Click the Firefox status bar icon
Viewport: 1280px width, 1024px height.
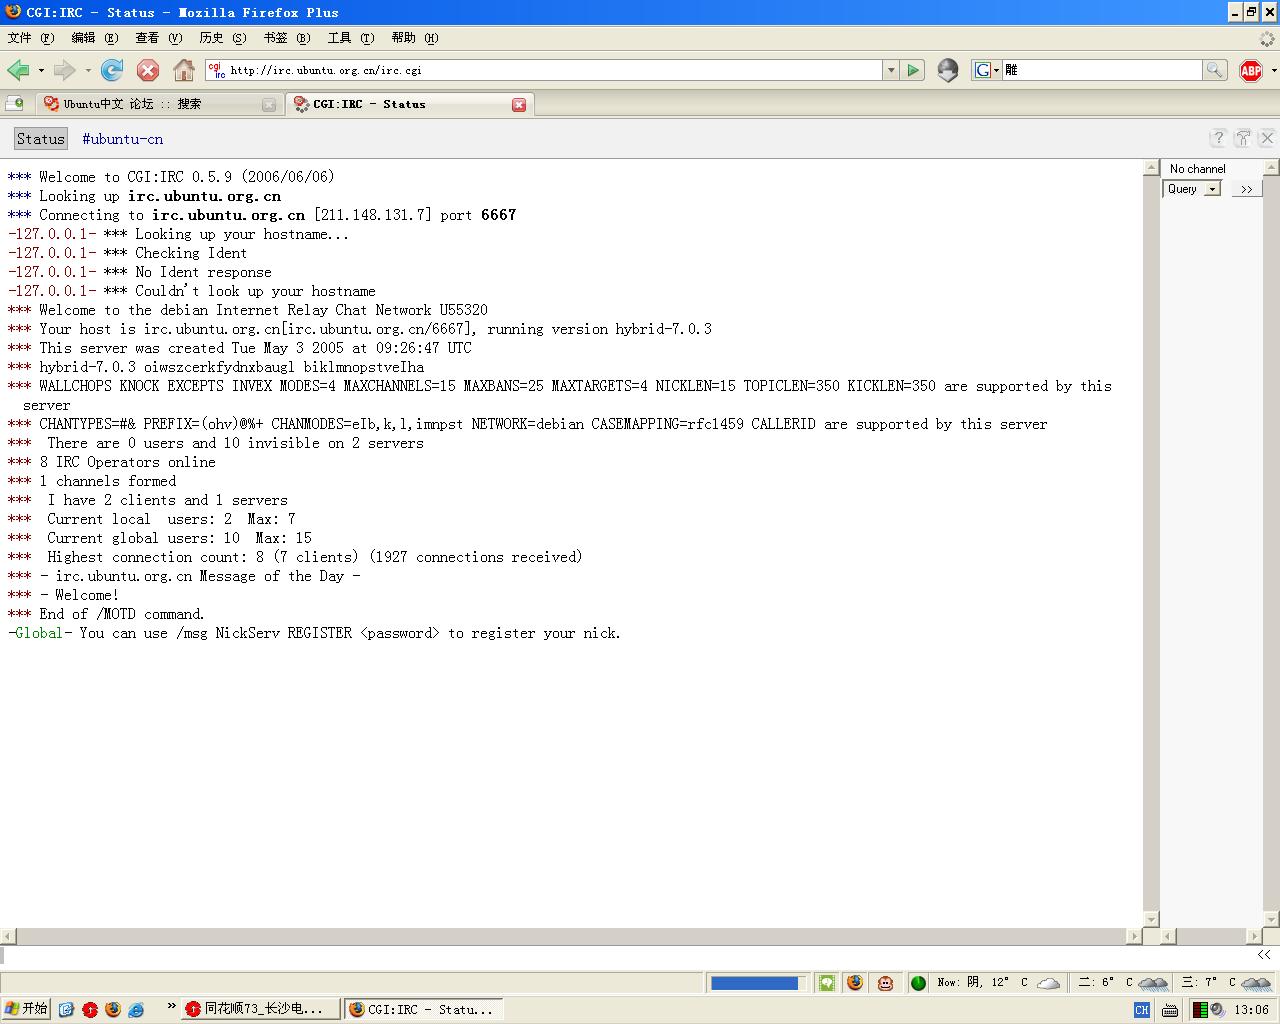[855, 983]
